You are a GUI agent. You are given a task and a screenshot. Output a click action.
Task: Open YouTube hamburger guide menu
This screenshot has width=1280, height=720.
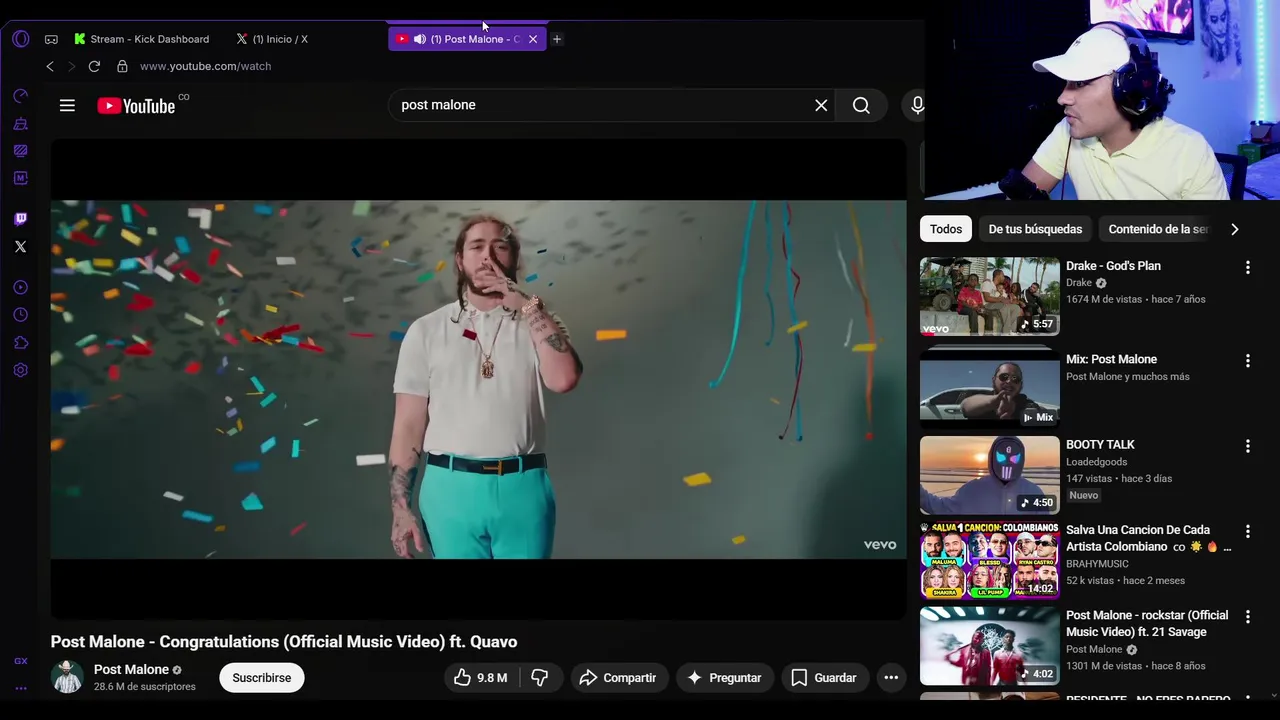click(67, 105)
